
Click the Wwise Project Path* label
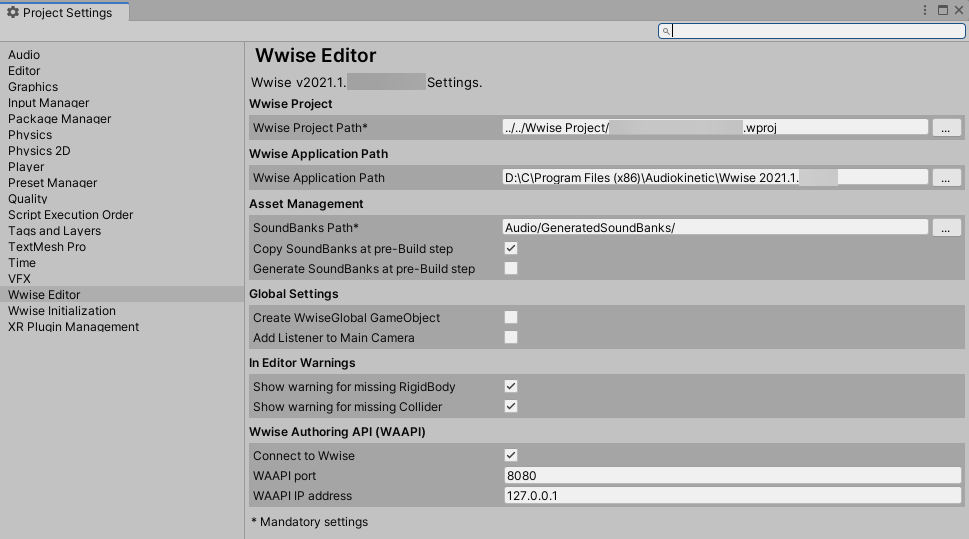(310, 128)
